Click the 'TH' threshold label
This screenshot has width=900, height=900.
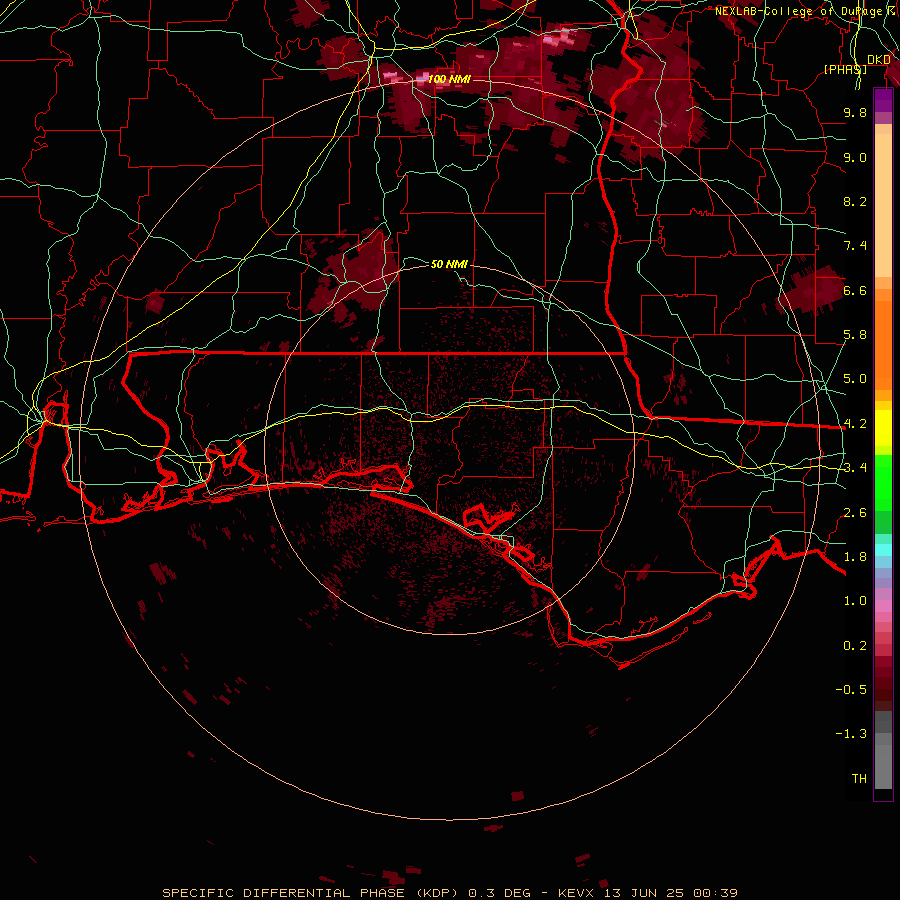coord(859,779)
